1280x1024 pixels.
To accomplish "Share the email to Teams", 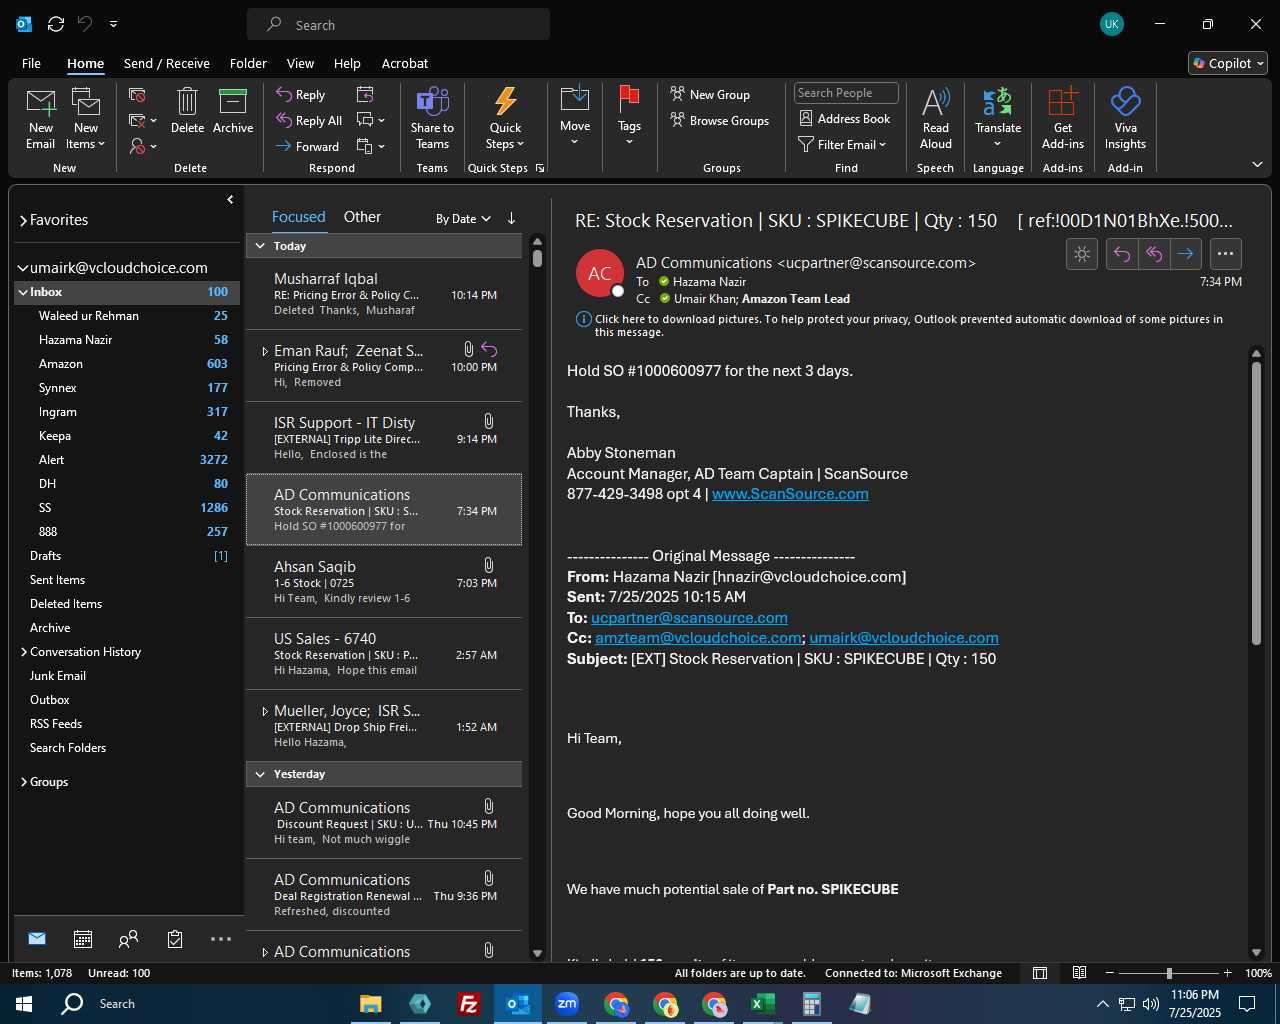I will 432,118.
